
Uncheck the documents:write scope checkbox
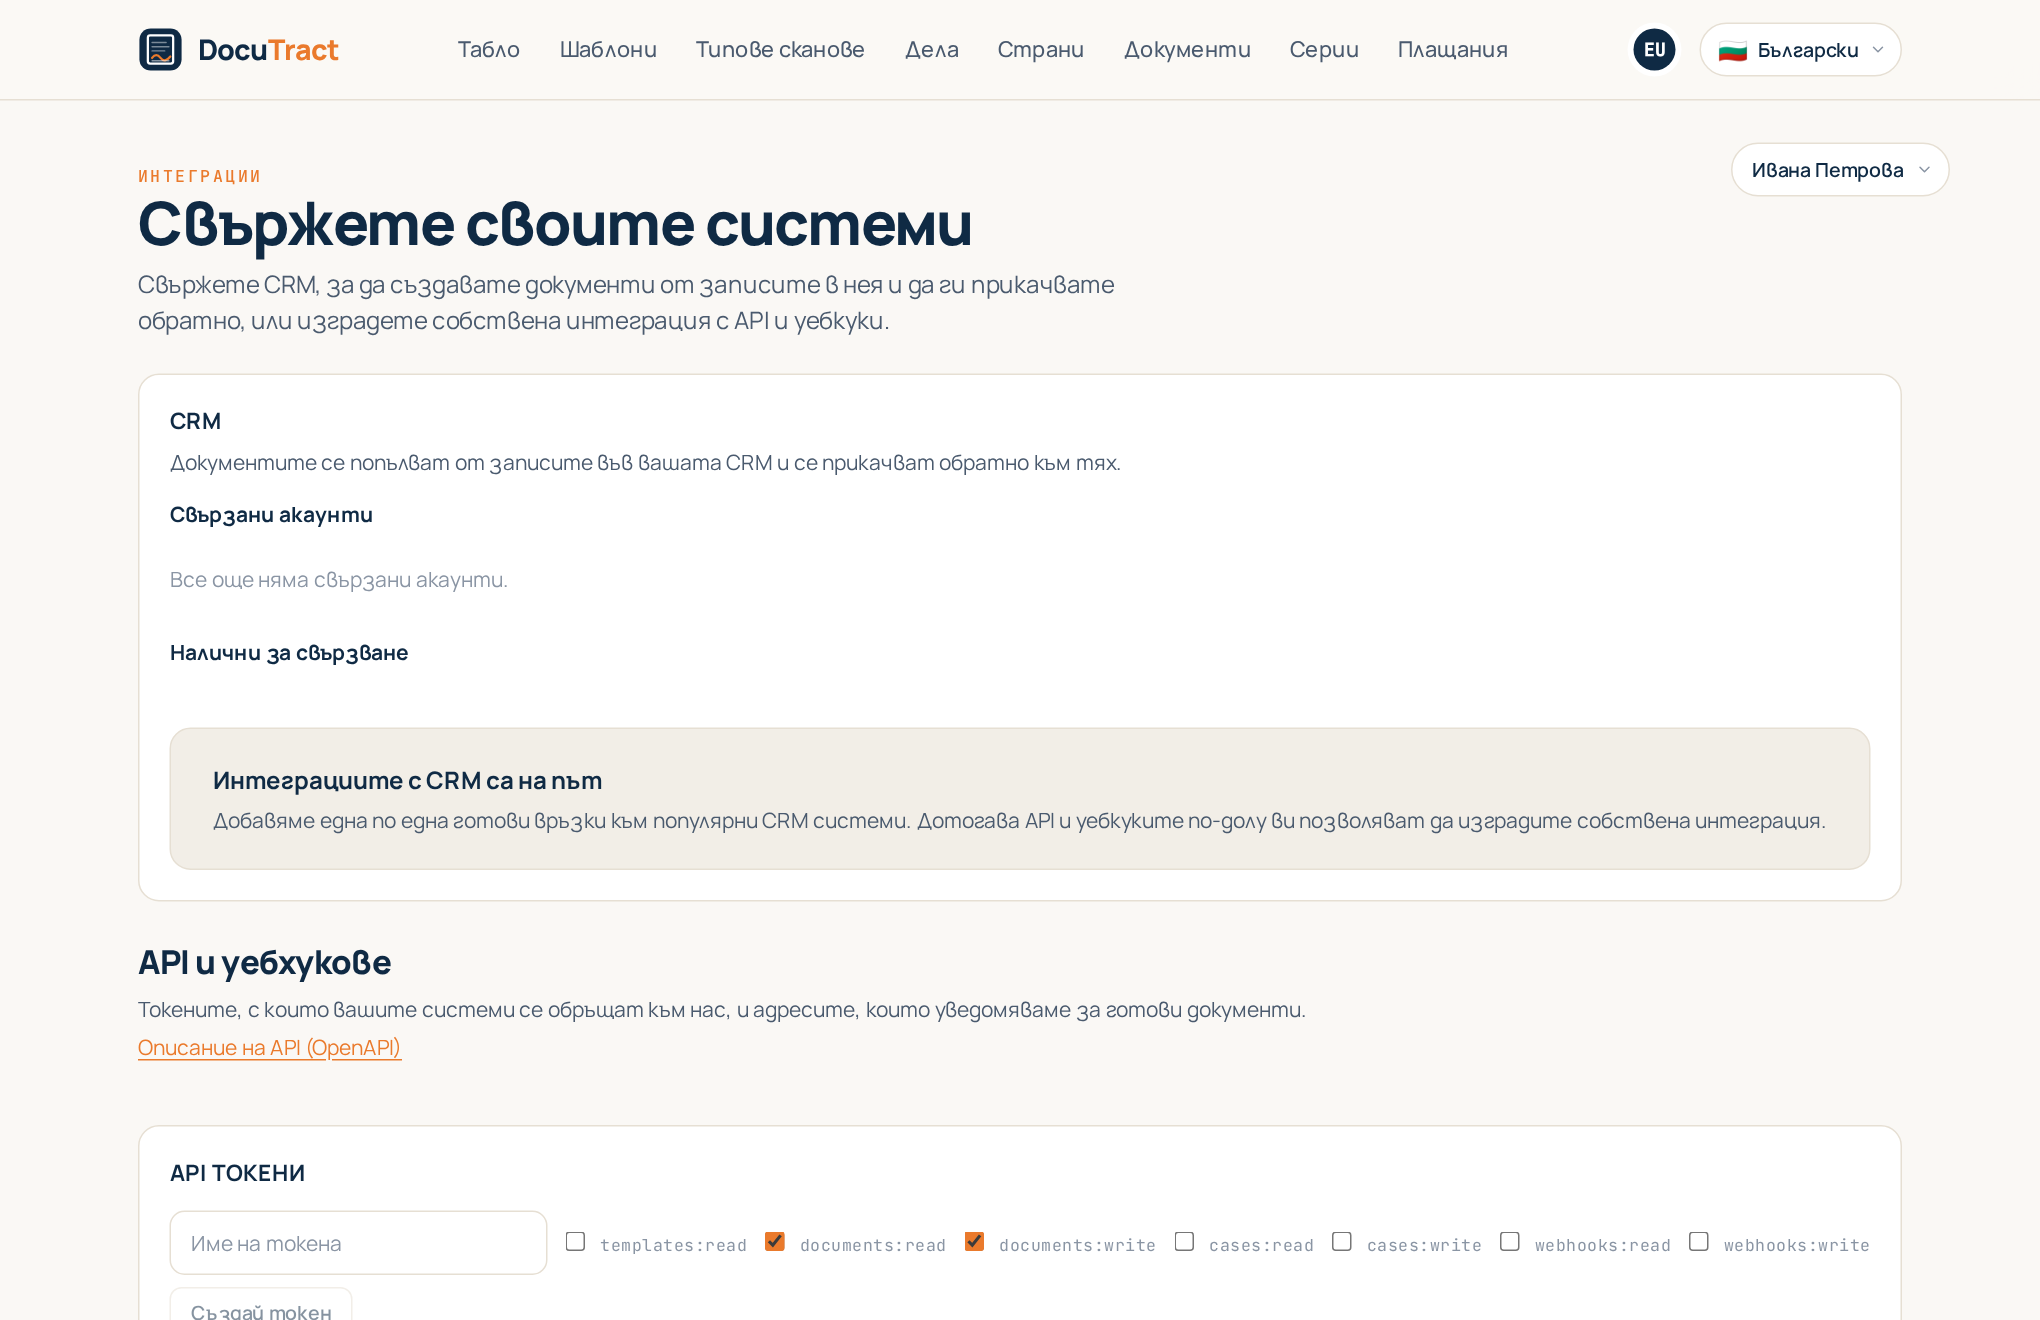974,1241
